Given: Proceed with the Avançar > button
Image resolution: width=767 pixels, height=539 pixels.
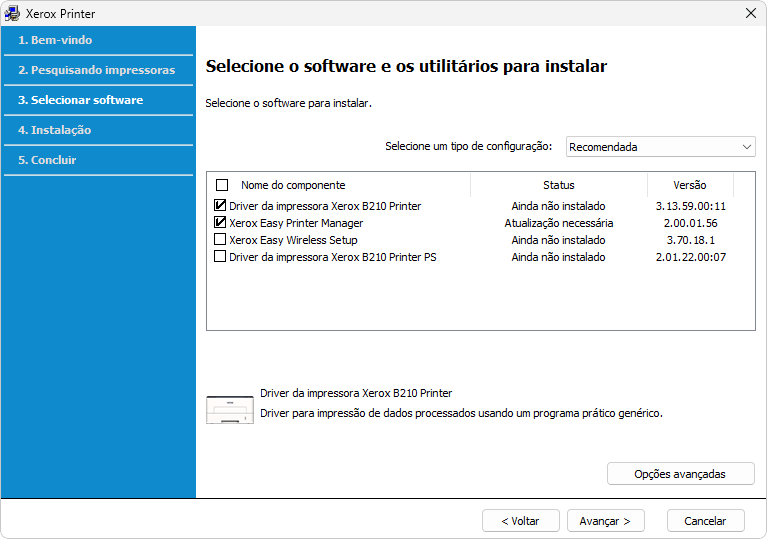Looking at the screenshot, I should pyautogui.click(x=606, y=521).
